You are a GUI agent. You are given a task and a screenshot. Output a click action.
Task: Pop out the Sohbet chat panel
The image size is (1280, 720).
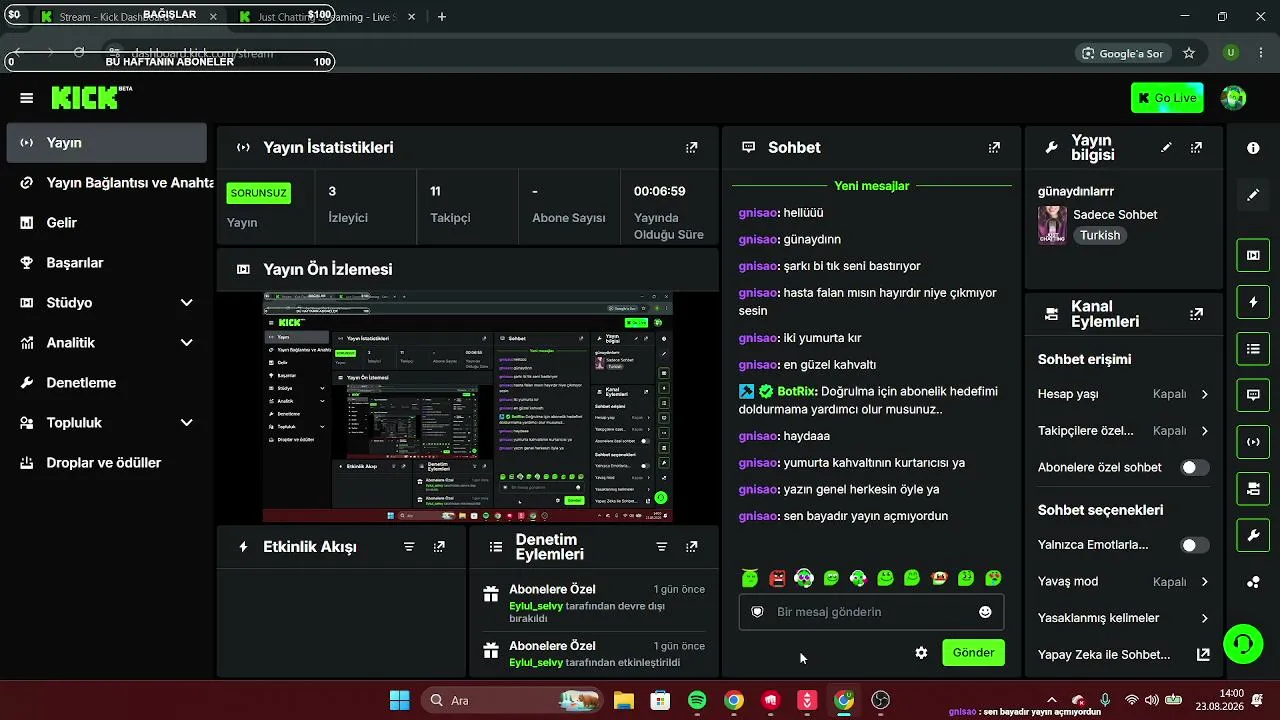pyautogui.click(x=994, y=147)
